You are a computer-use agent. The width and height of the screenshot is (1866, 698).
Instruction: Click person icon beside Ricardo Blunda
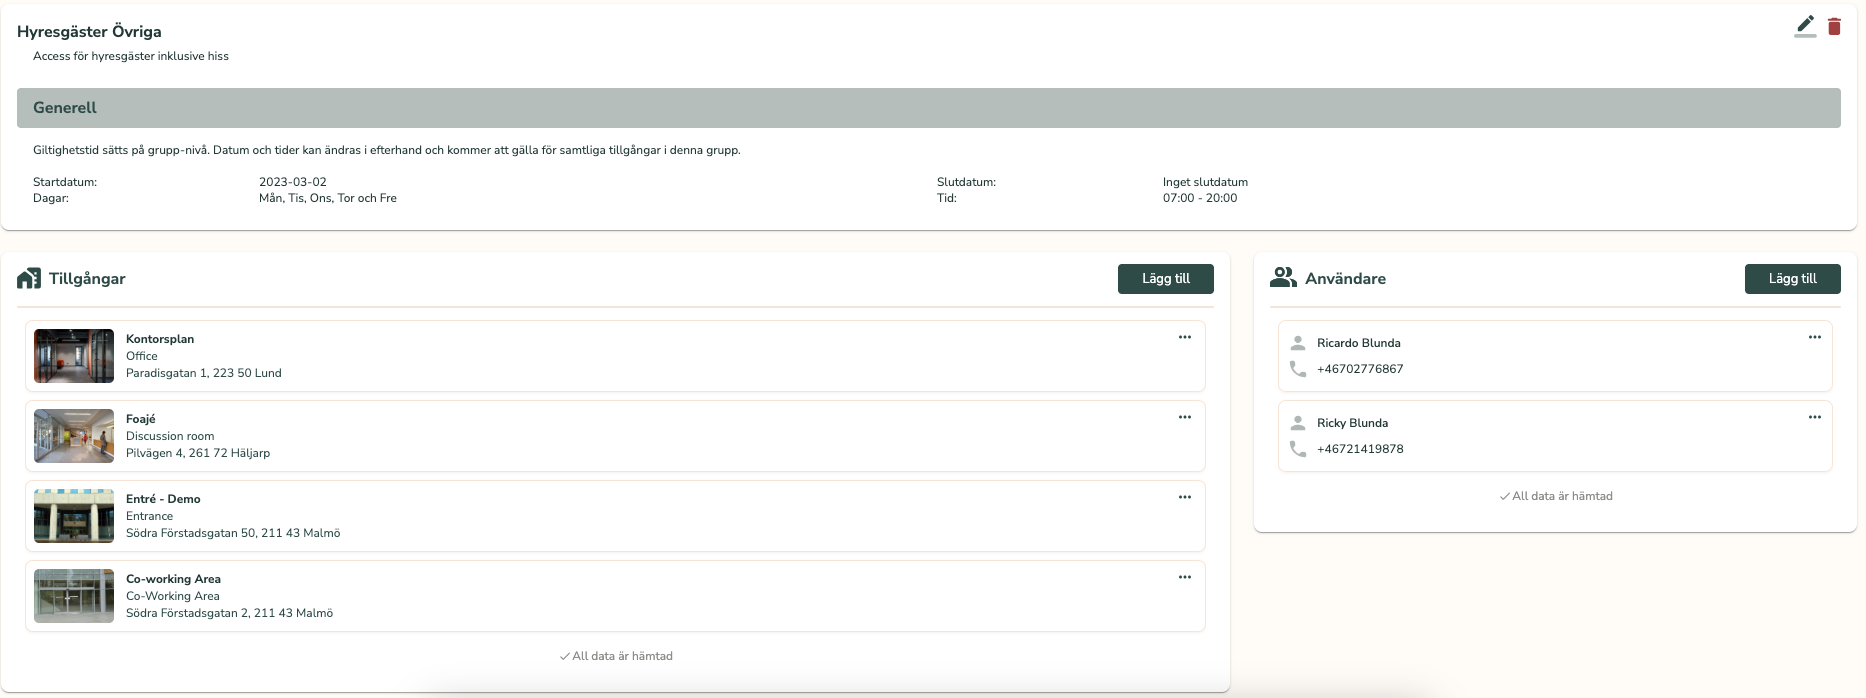pyautogui.click(x=1298, y=343)
